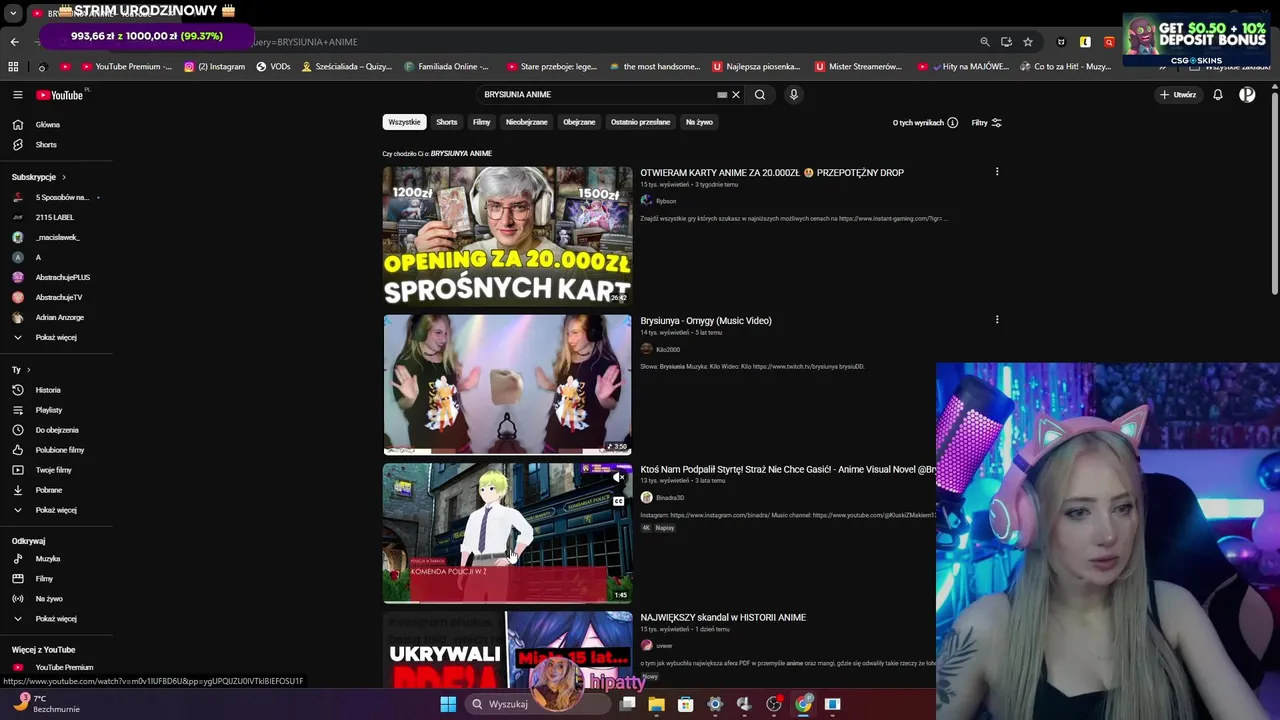Open YouTube notifications bell
1280x720 pixels.
pos(1218,95)
